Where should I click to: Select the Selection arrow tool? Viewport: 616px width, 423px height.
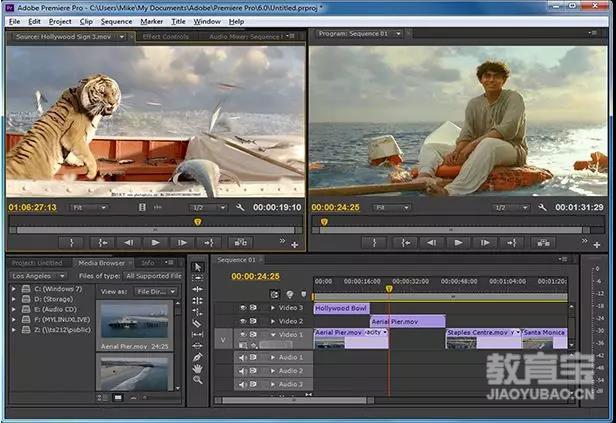[198, 267]
